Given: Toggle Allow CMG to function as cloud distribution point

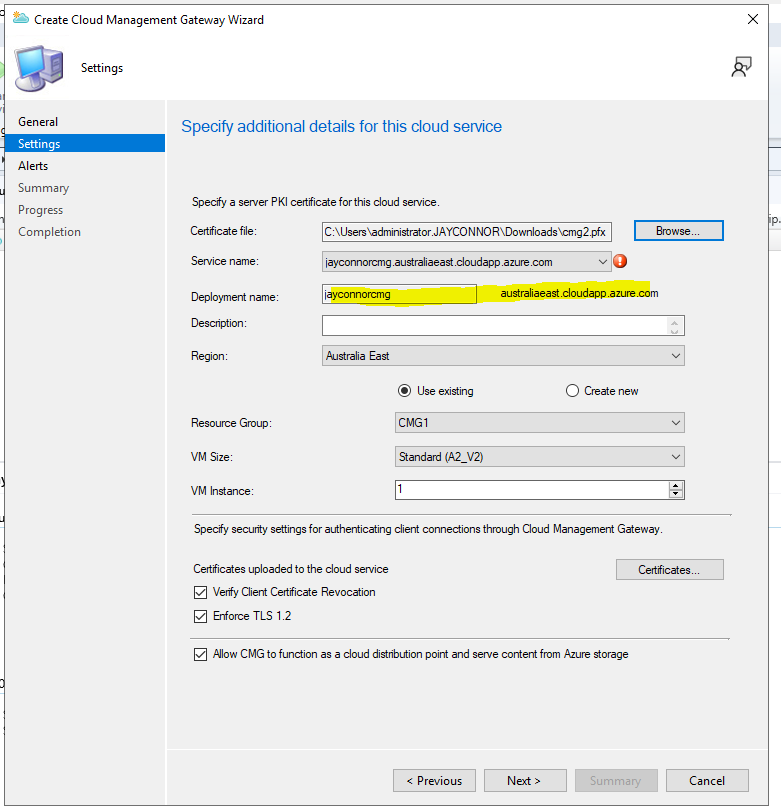Looking at the screenshot, I should tap(200, 654).
